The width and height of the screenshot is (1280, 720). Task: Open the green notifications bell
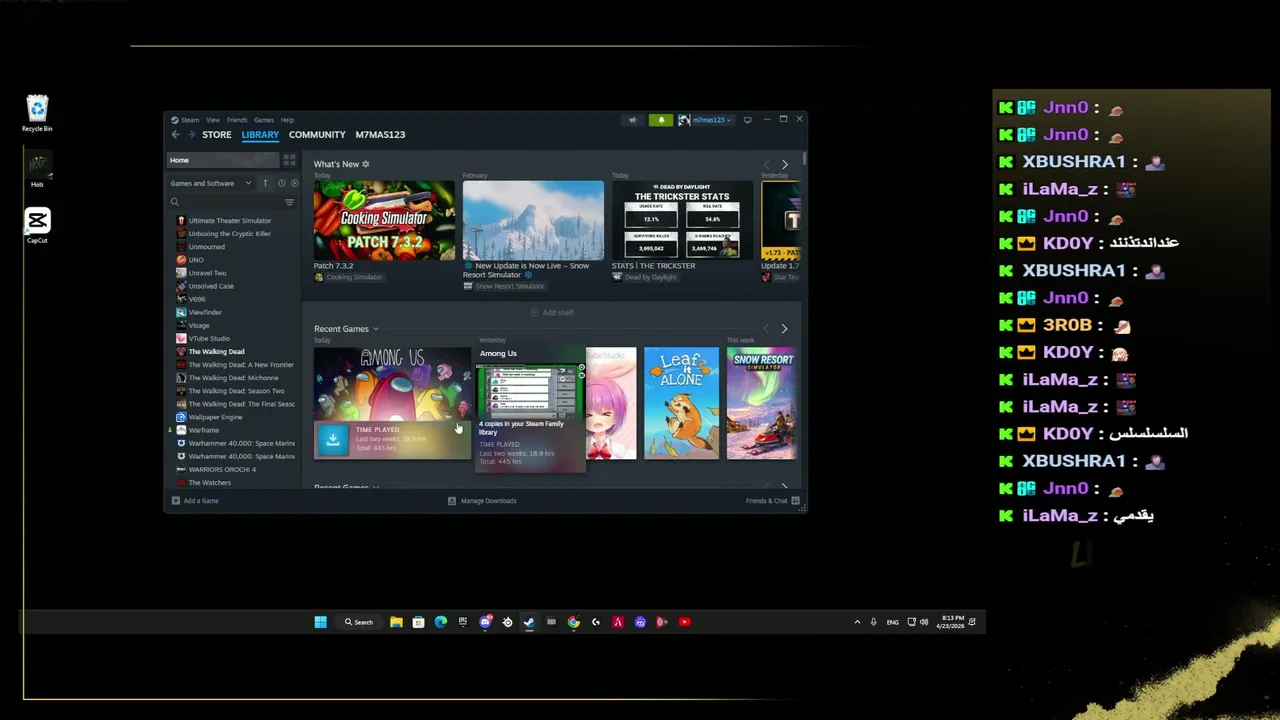pyautogui.click(x=661, y=120)
